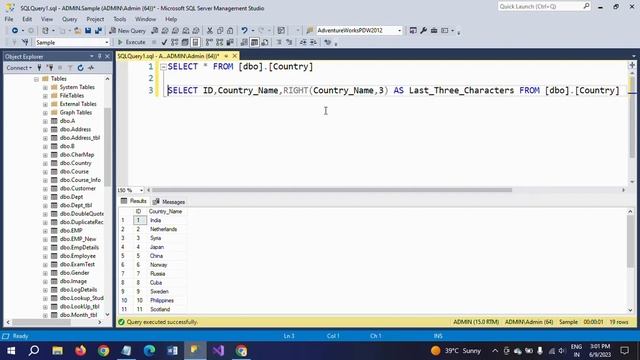Open the Query menu
Screen dimensions: 640x360
[69, 19]
